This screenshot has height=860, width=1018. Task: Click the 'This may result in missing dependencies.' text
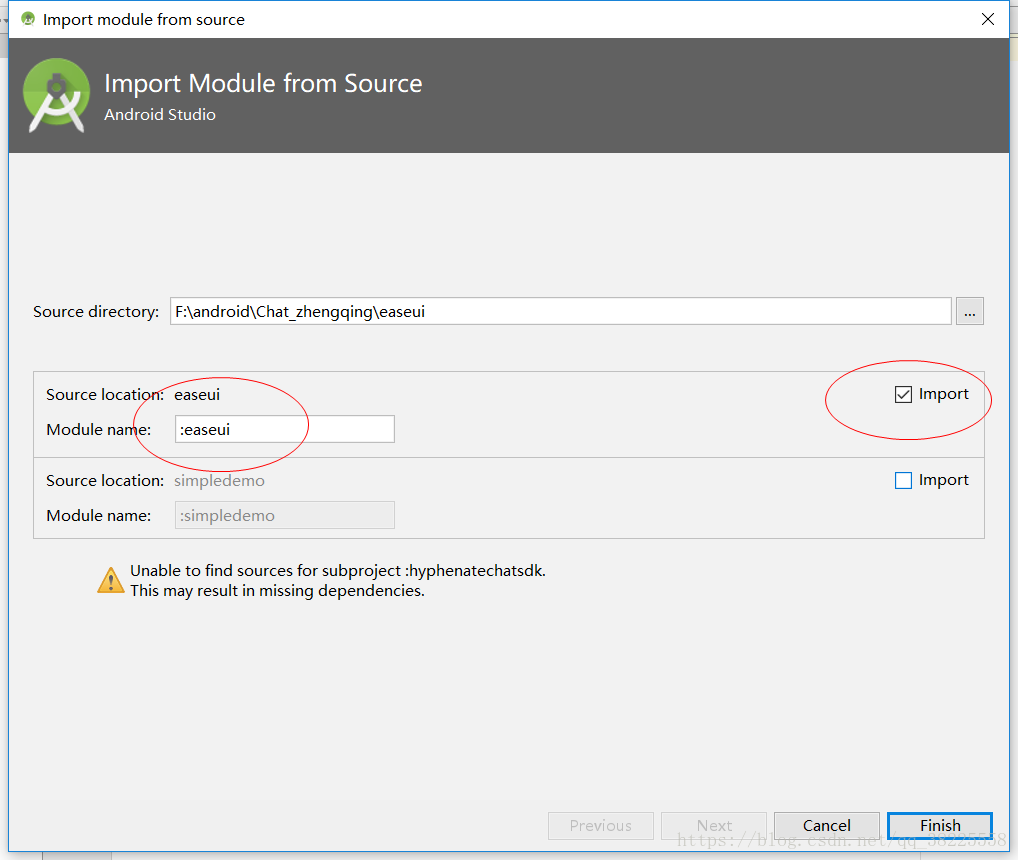coord(277,591)
